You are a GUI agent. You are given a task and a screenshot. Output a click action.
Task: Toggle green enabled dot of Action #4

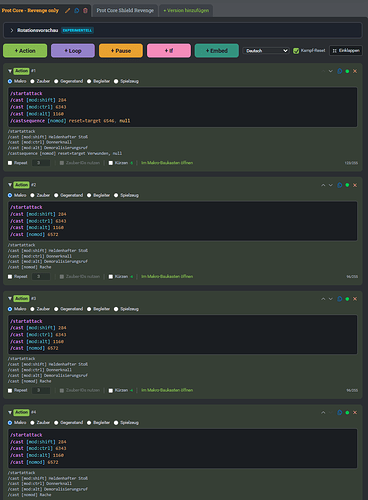click(347, 412)
